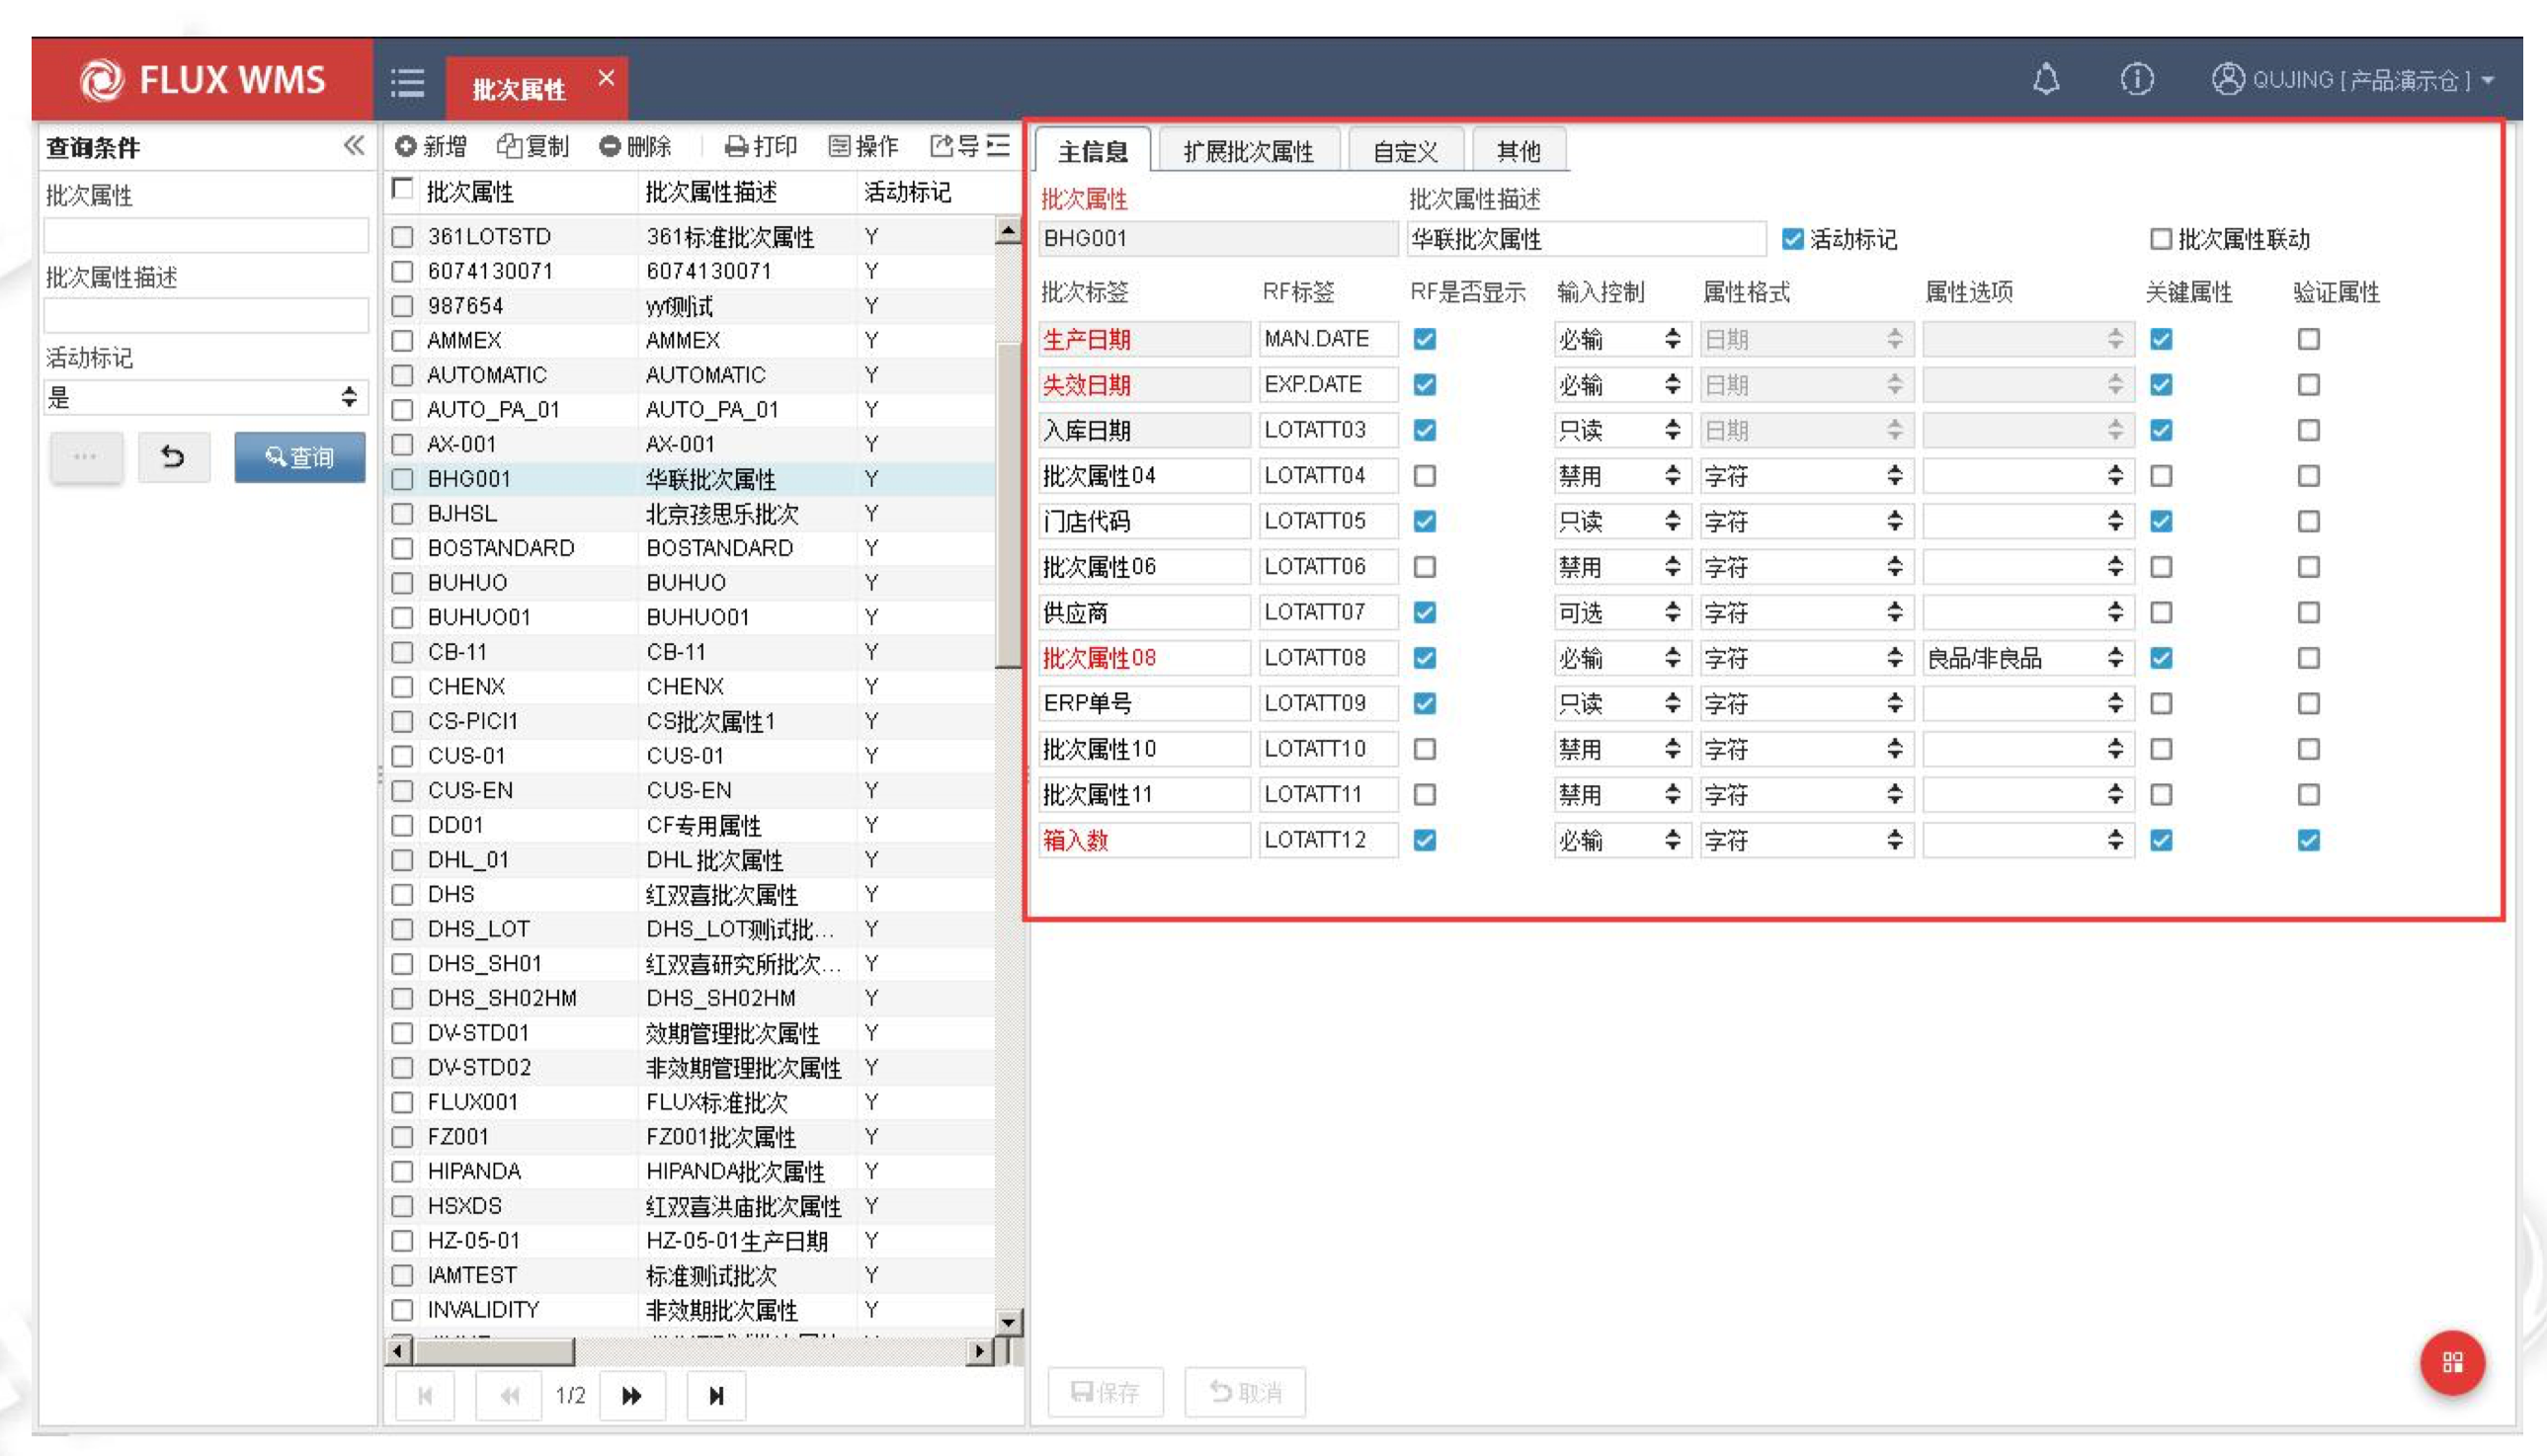The image size is (2547, 1456).
Task: Enable 批次属性联动 checkbox
Action: tap(2160, 239)
